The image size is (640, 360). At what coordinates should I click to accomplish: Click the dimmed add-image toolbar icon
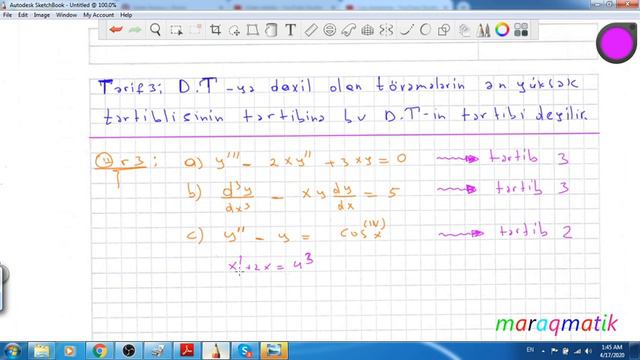point(195,30)
